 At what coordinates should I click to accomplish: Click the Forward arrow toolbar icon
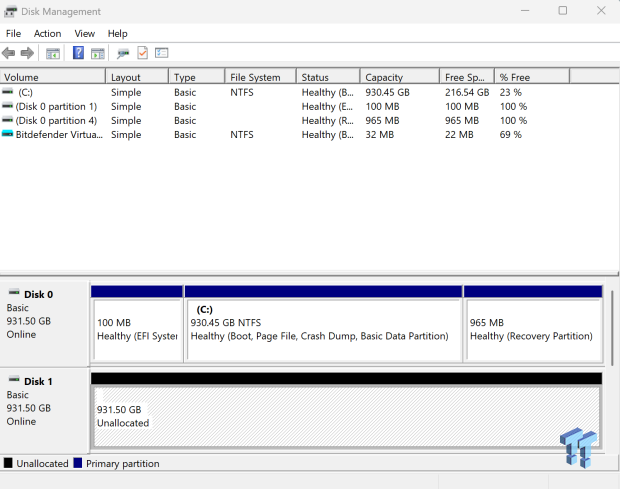click(x=27, y=53)
